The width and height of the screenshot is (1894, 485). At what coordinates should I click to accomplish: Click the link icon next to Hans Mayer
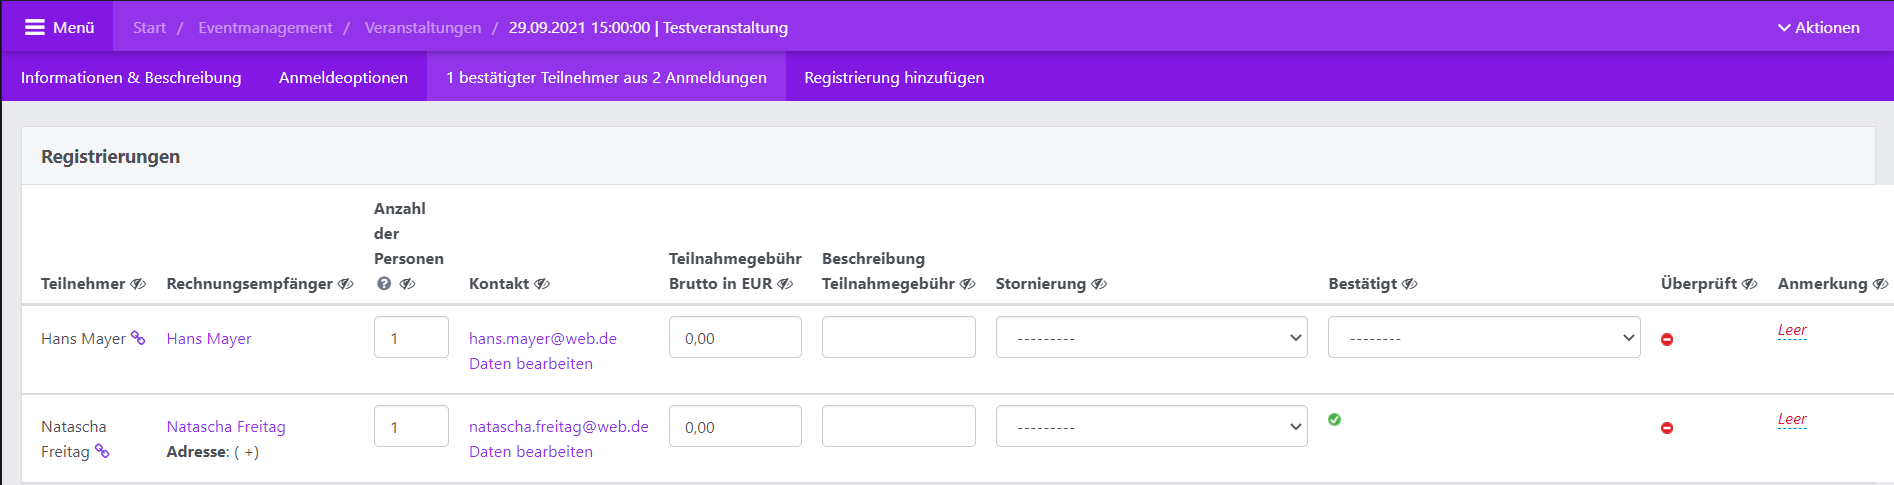point(138,338)
